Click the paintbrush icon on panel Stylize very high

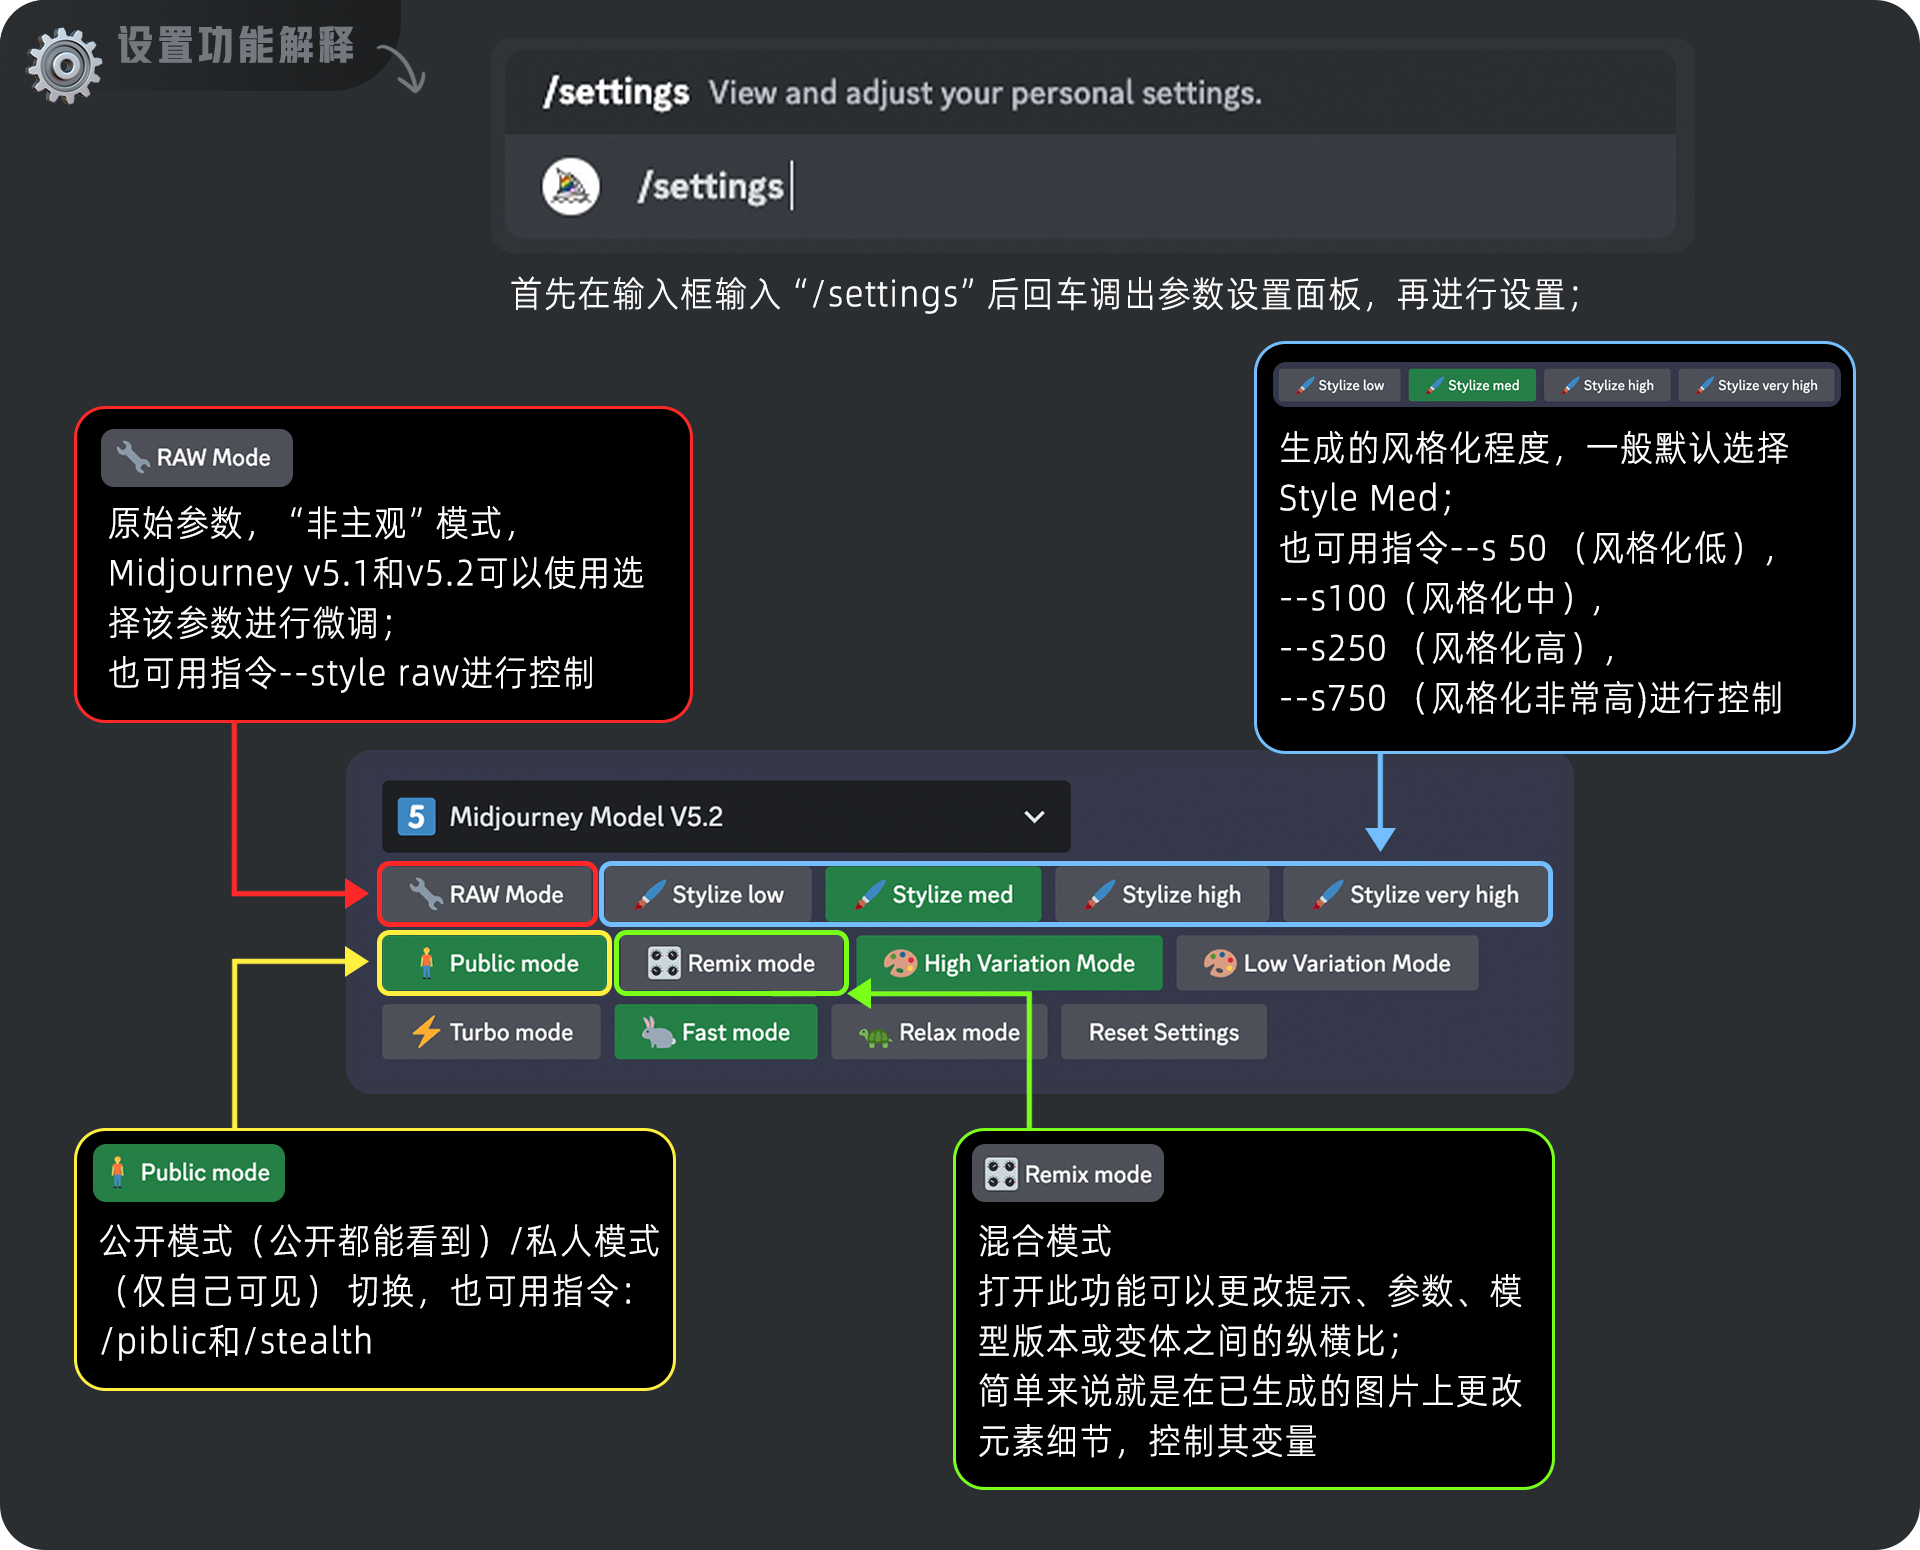1328,894
